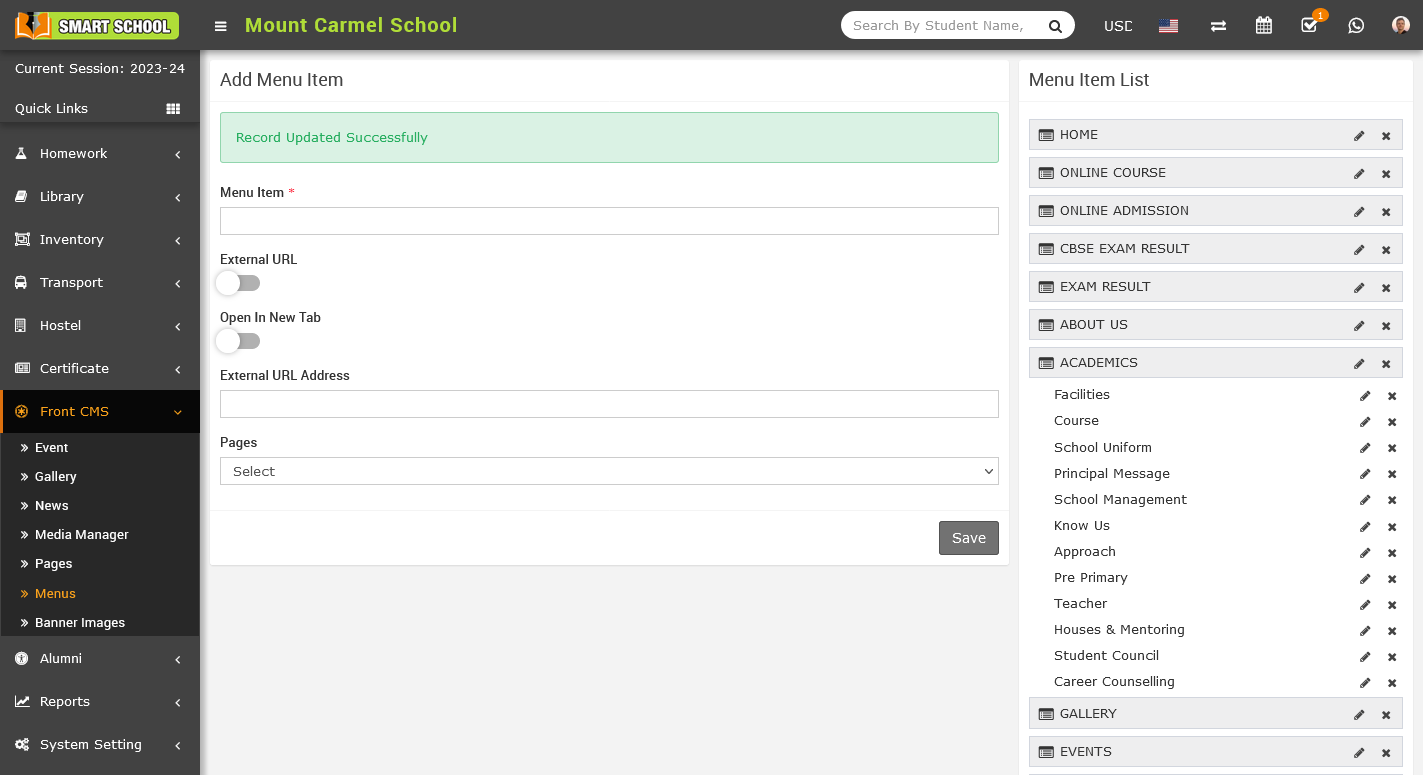Delete the Career Counselling submenu item
The width and height of the screenshot is (1423, 775).
(1392, 683)
